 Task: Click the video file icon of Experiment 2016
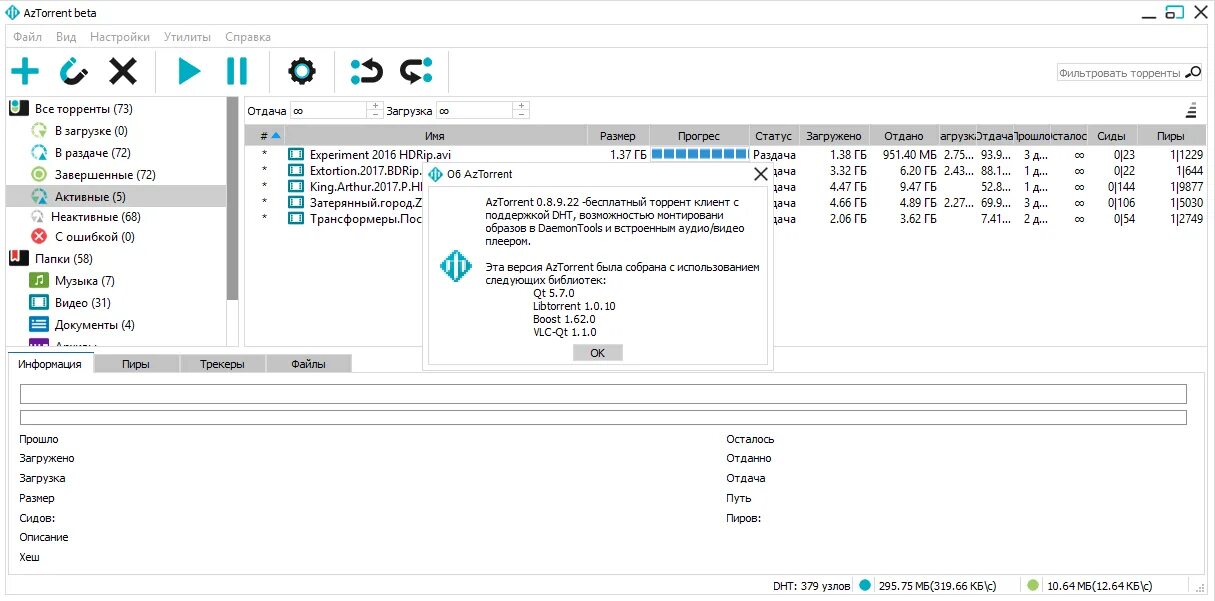click(296, 154)
